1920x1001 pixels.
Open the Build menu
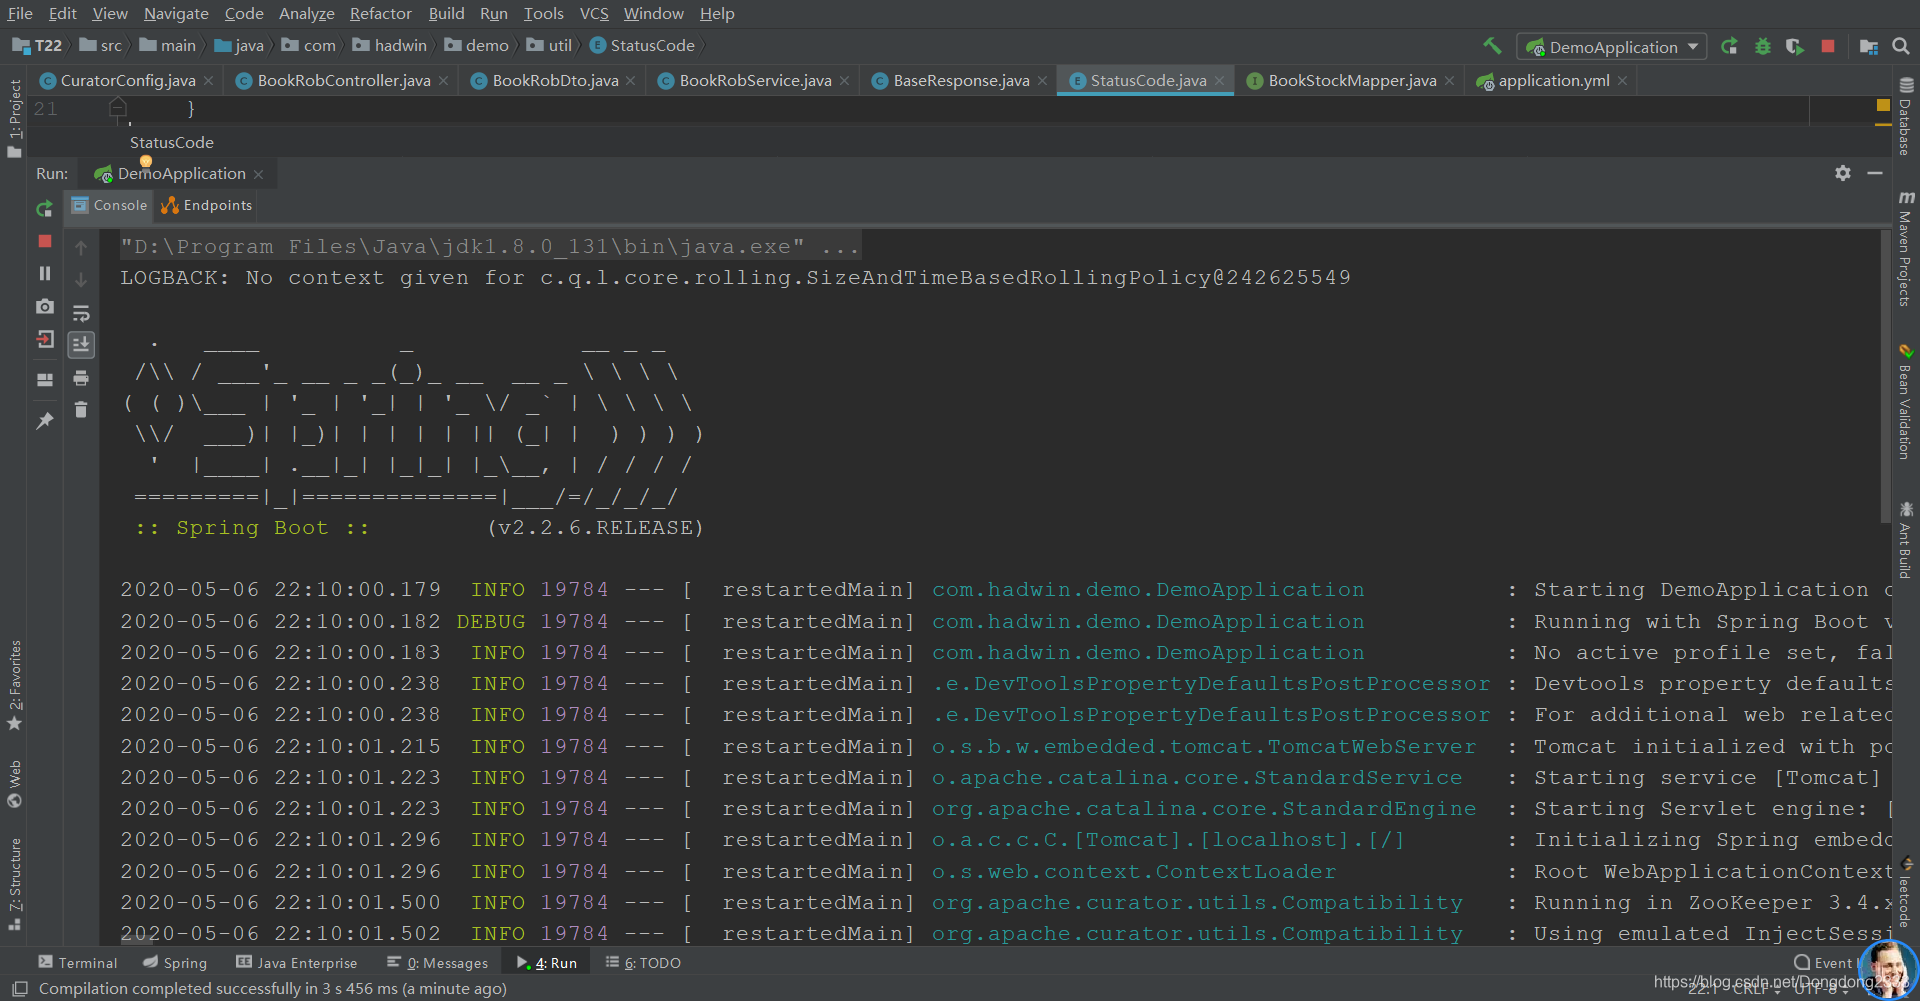446,13
